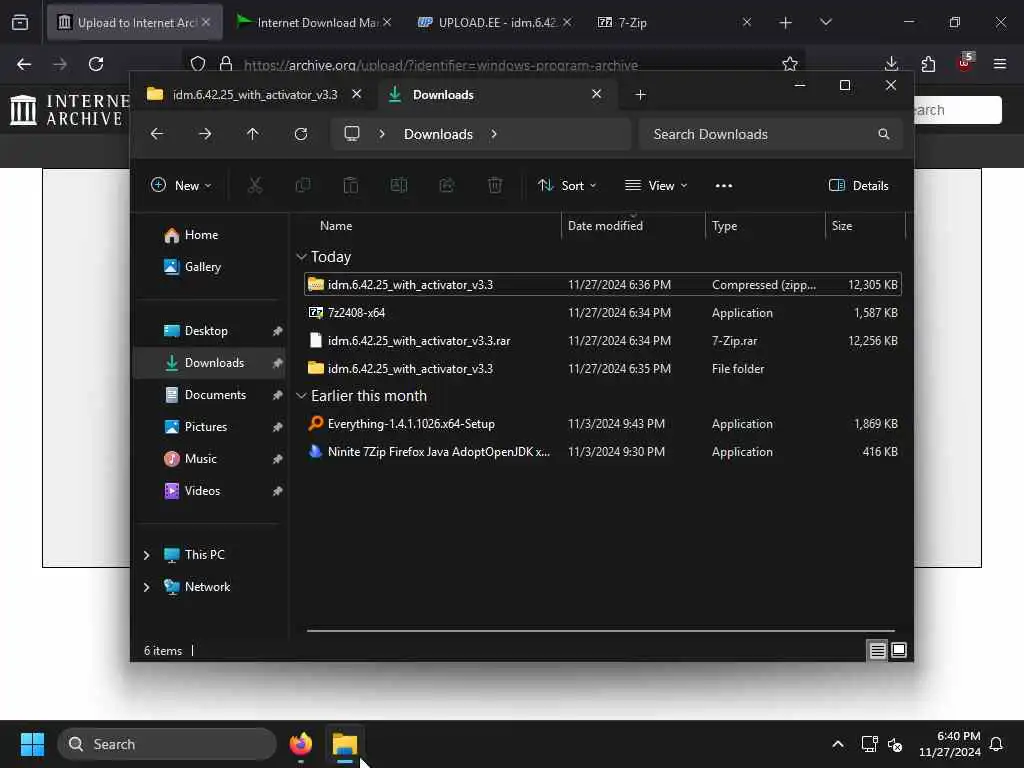Open the New item dropdown

point(181,185)
